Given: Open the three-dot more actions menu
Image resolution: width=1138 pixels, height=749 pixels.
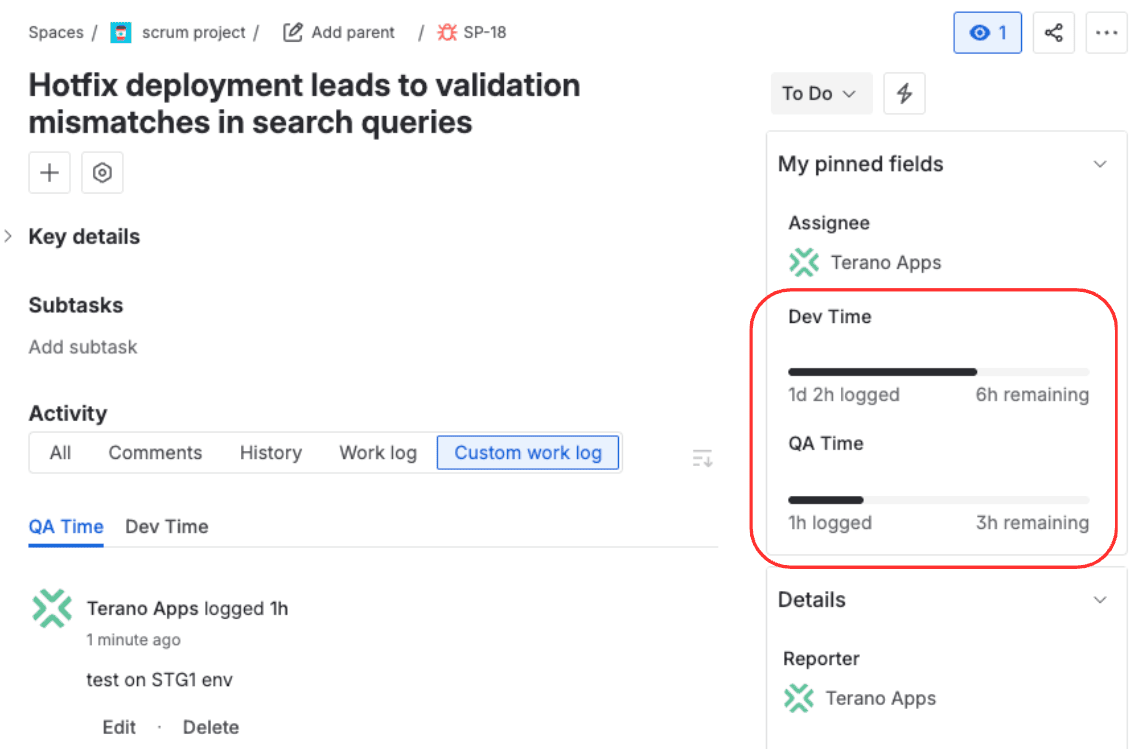Looking at the screenshot, I should [1106, 33].
